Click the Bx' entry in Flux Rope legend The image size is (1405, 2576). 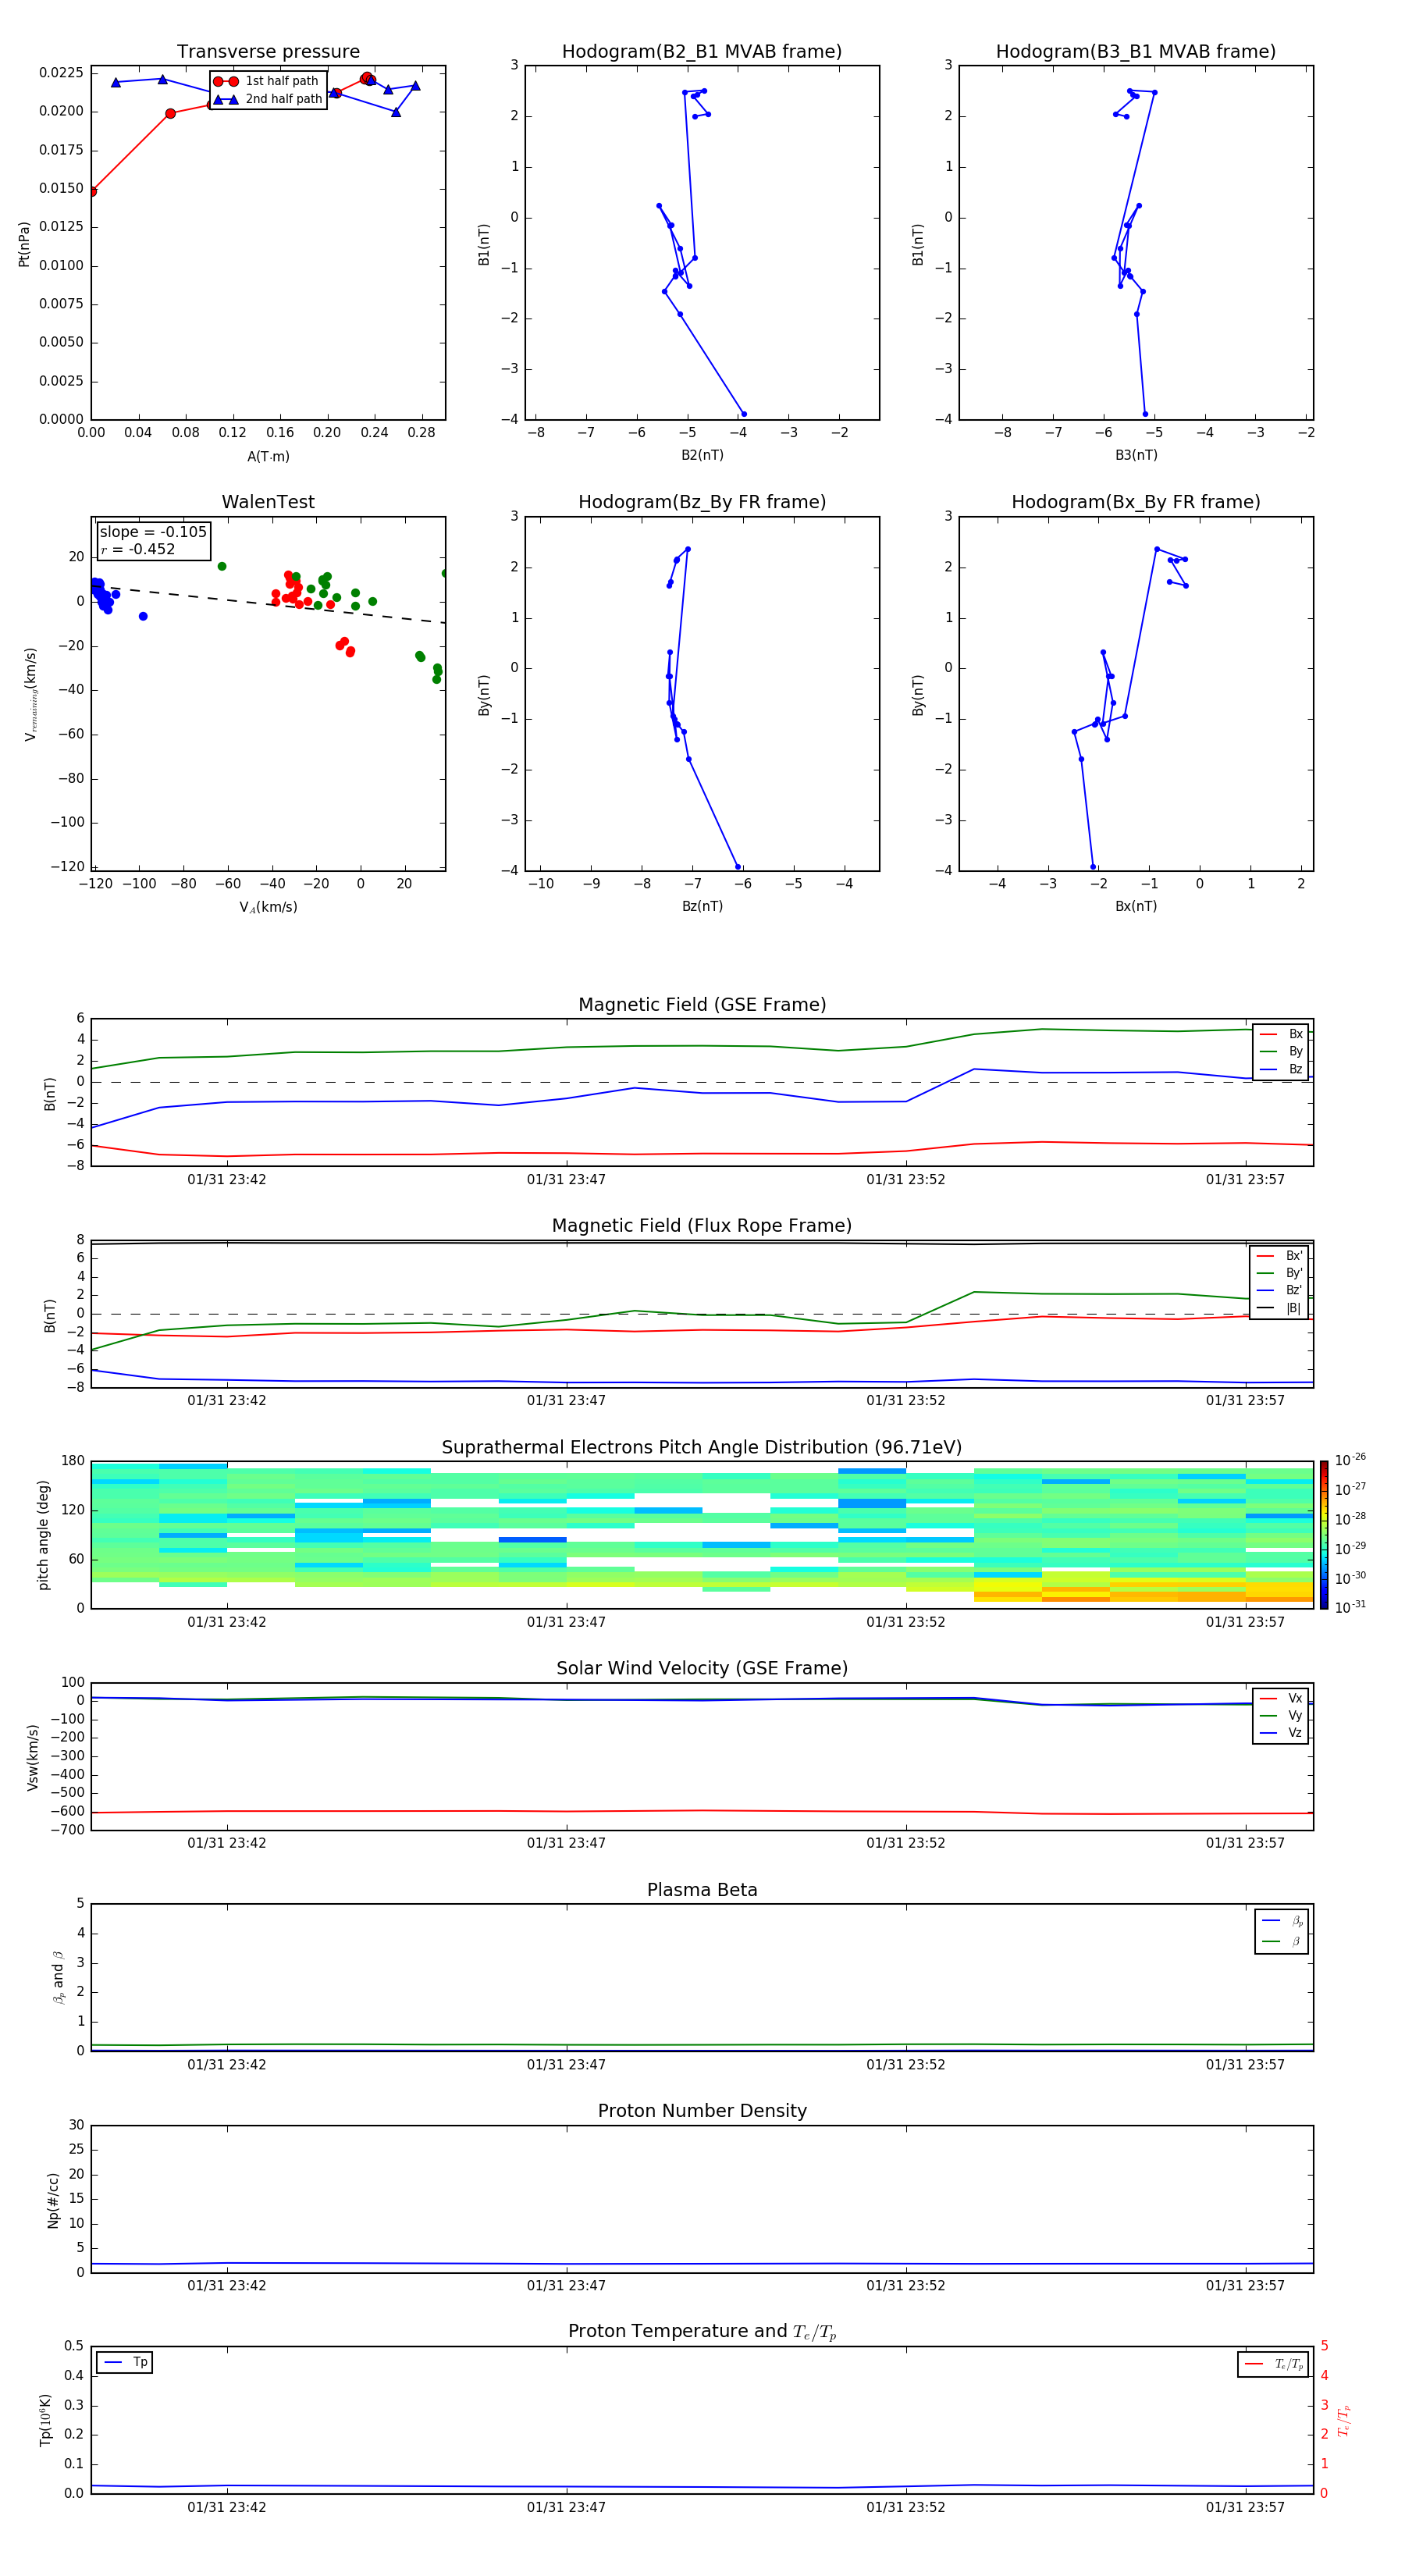[x=1279, y=1256]
